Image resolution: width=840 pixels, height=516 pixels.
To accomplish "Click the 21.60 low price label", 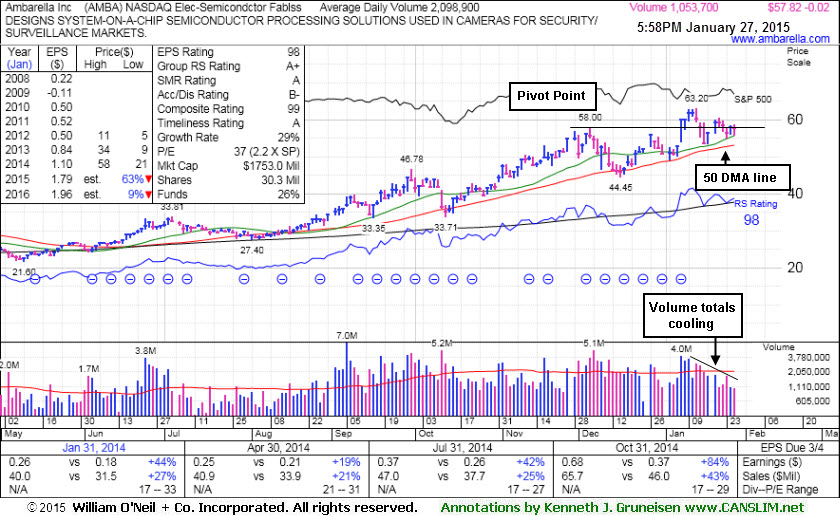I will 24,272.
